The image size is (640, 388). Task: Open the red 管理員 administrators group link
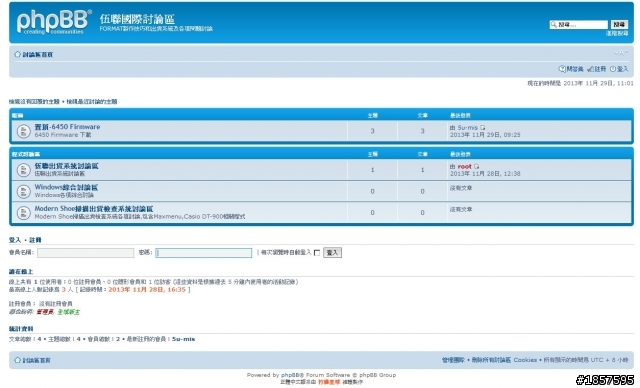pyautogui.click(x=45, y=312)
